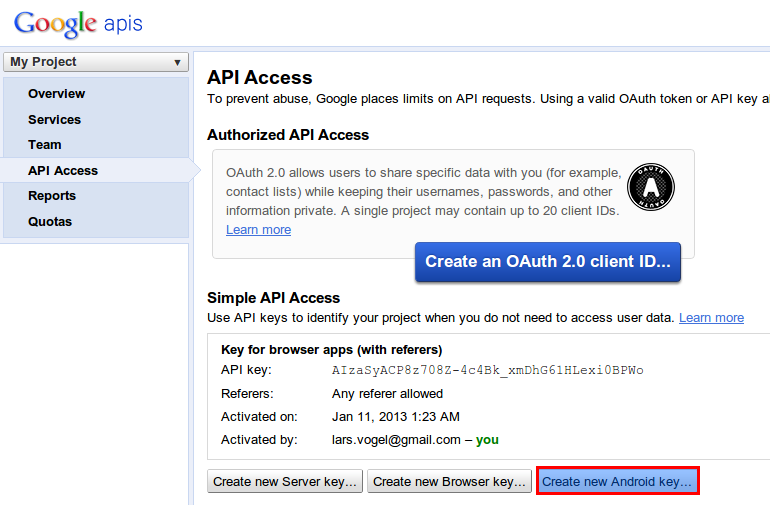The height and width of the screenshot is (505, 770).
Task: Click the Google apis logo
Action: (78, 23)
